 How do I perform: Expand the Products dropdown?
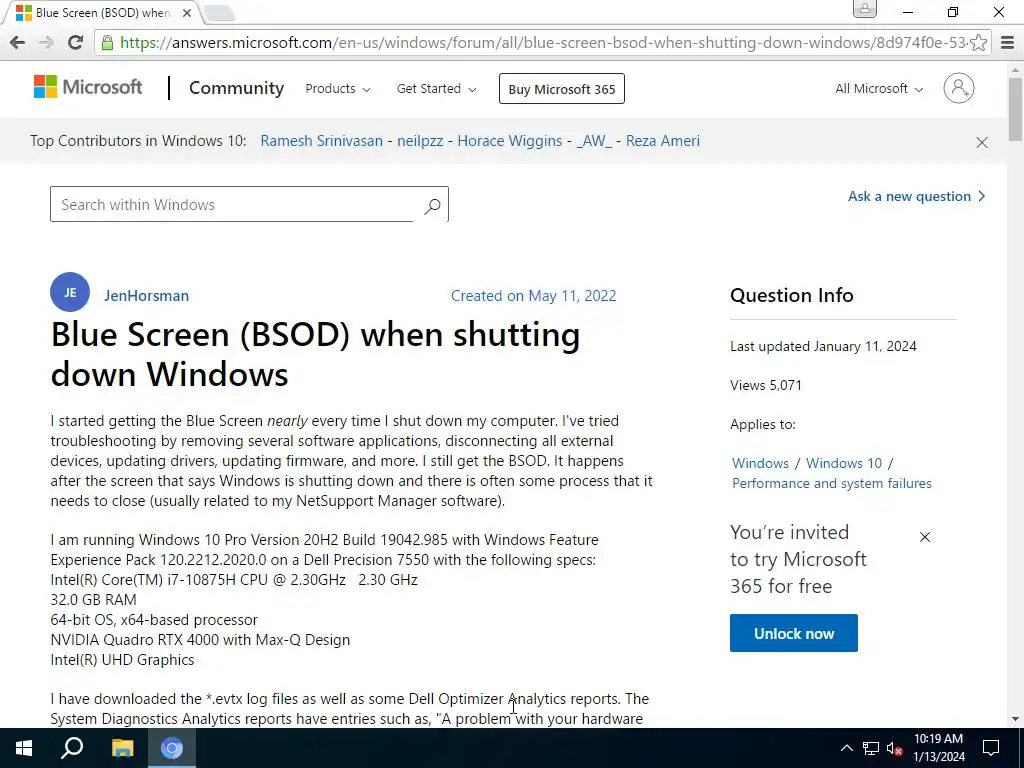(x=338, y=89)
